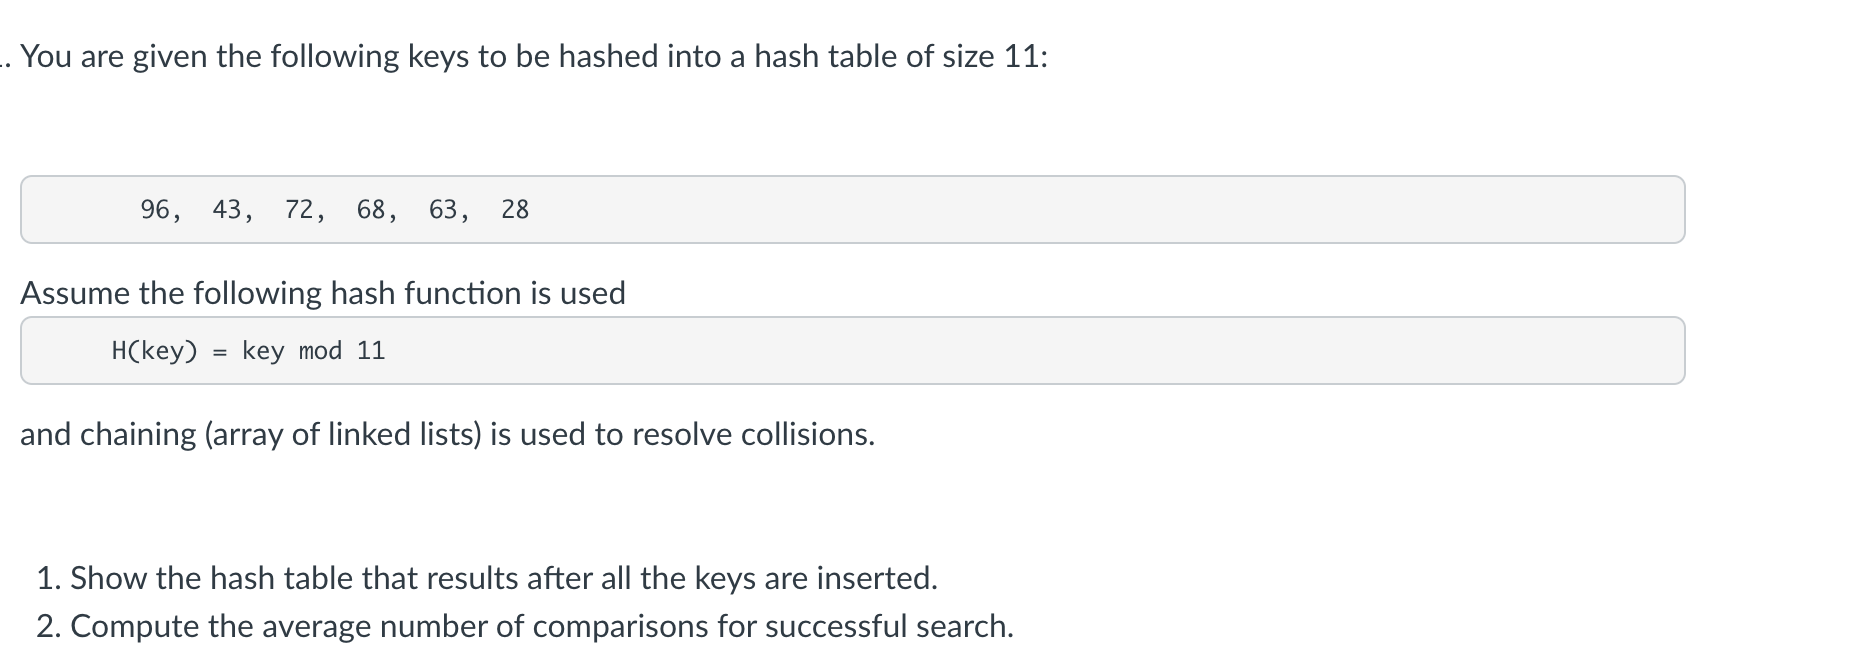Click the key 43 in the list
Viewport: 1860px width, 668px height.
[x=226, y=209]
